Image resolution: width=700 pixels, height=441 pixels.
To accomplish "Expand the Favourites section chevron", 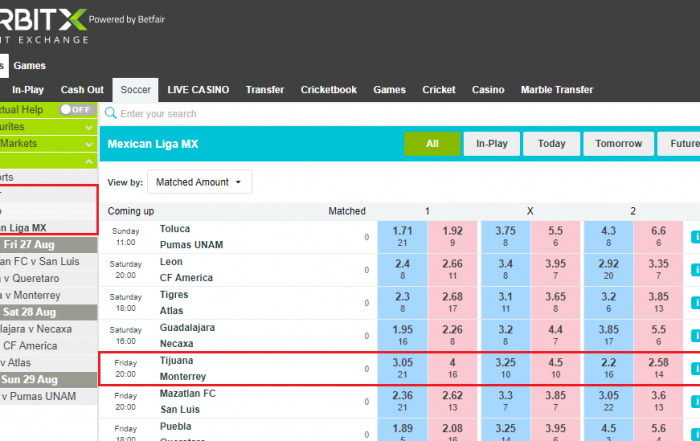I will tap(89, 127).
